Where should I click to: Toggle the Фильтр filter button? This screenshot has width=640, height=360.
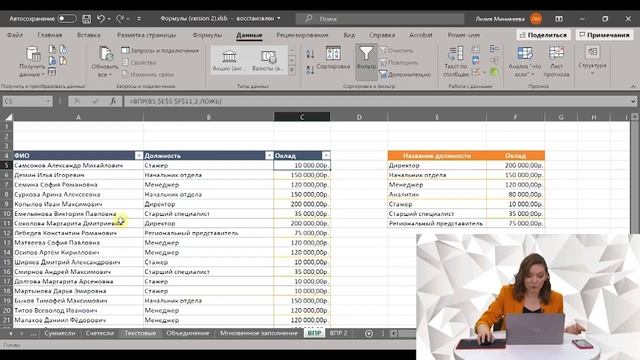pos(366,61)
